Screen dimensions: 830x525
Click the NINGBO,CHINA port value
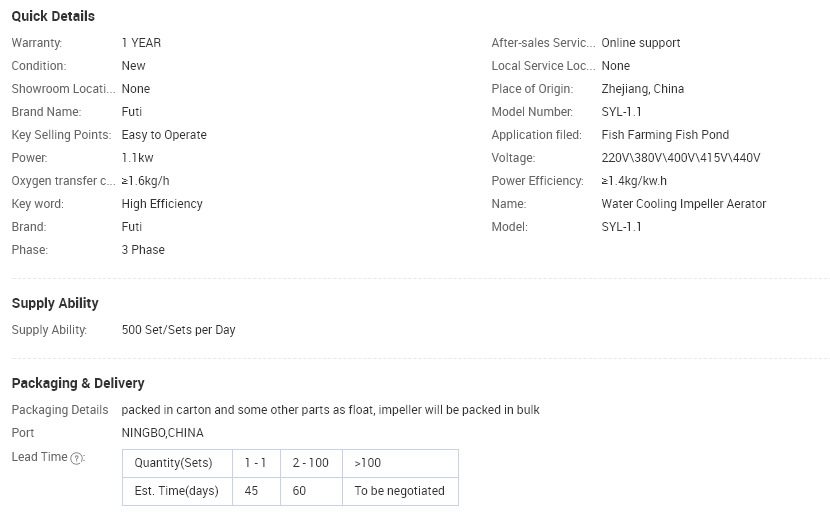pyautogui.click(x=163, y=433)
